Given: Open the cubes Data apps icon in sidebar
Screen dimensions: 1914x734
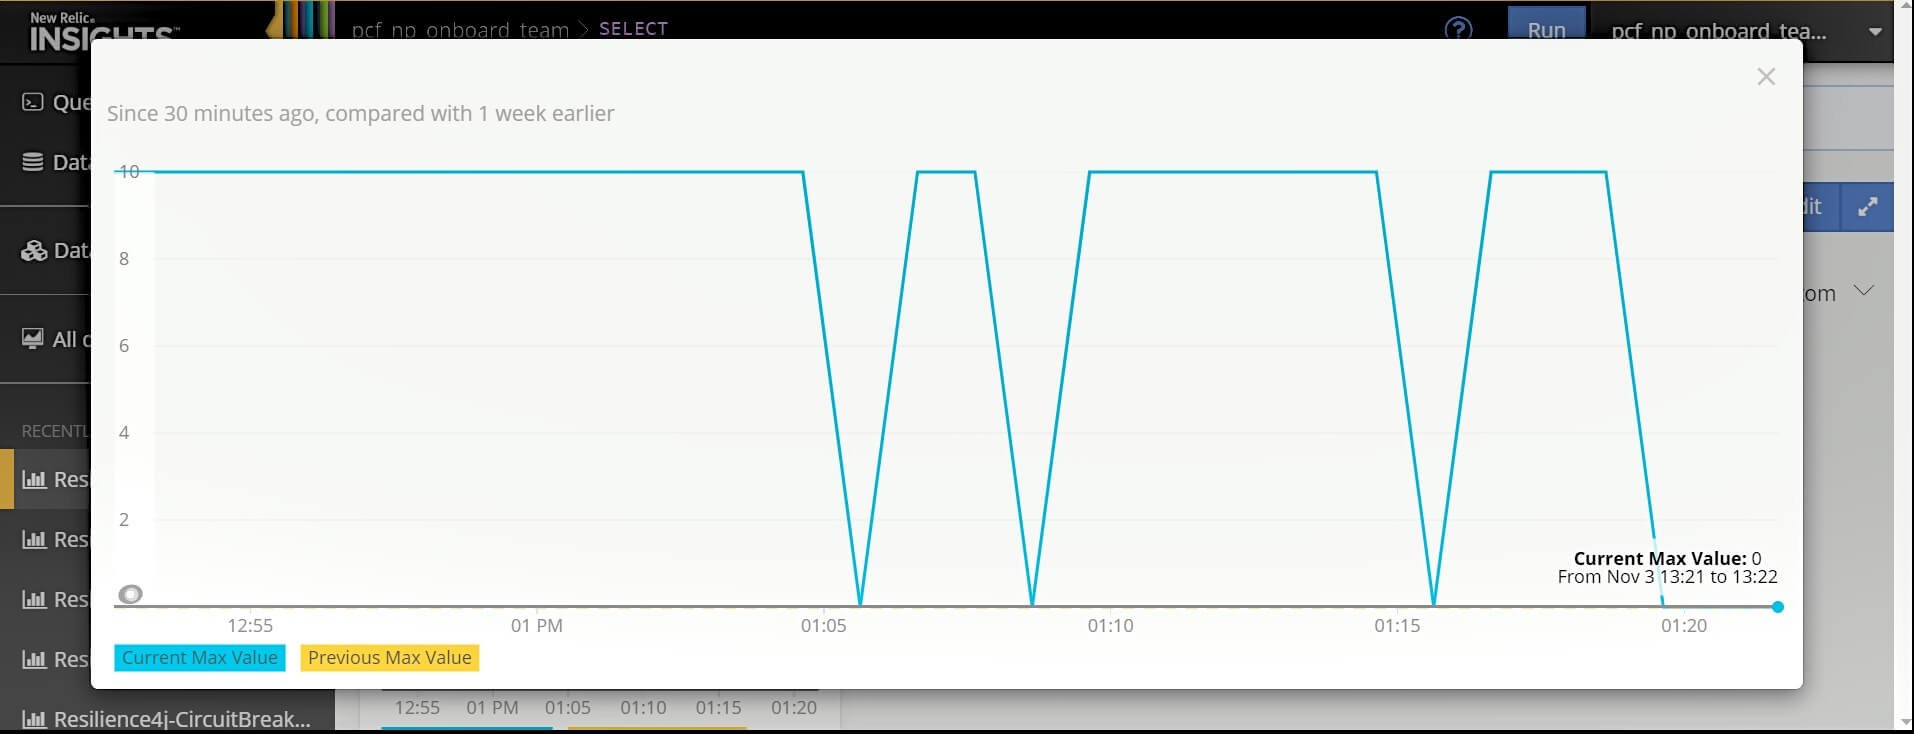Looking at the screenshot, I should click(34, 250).
